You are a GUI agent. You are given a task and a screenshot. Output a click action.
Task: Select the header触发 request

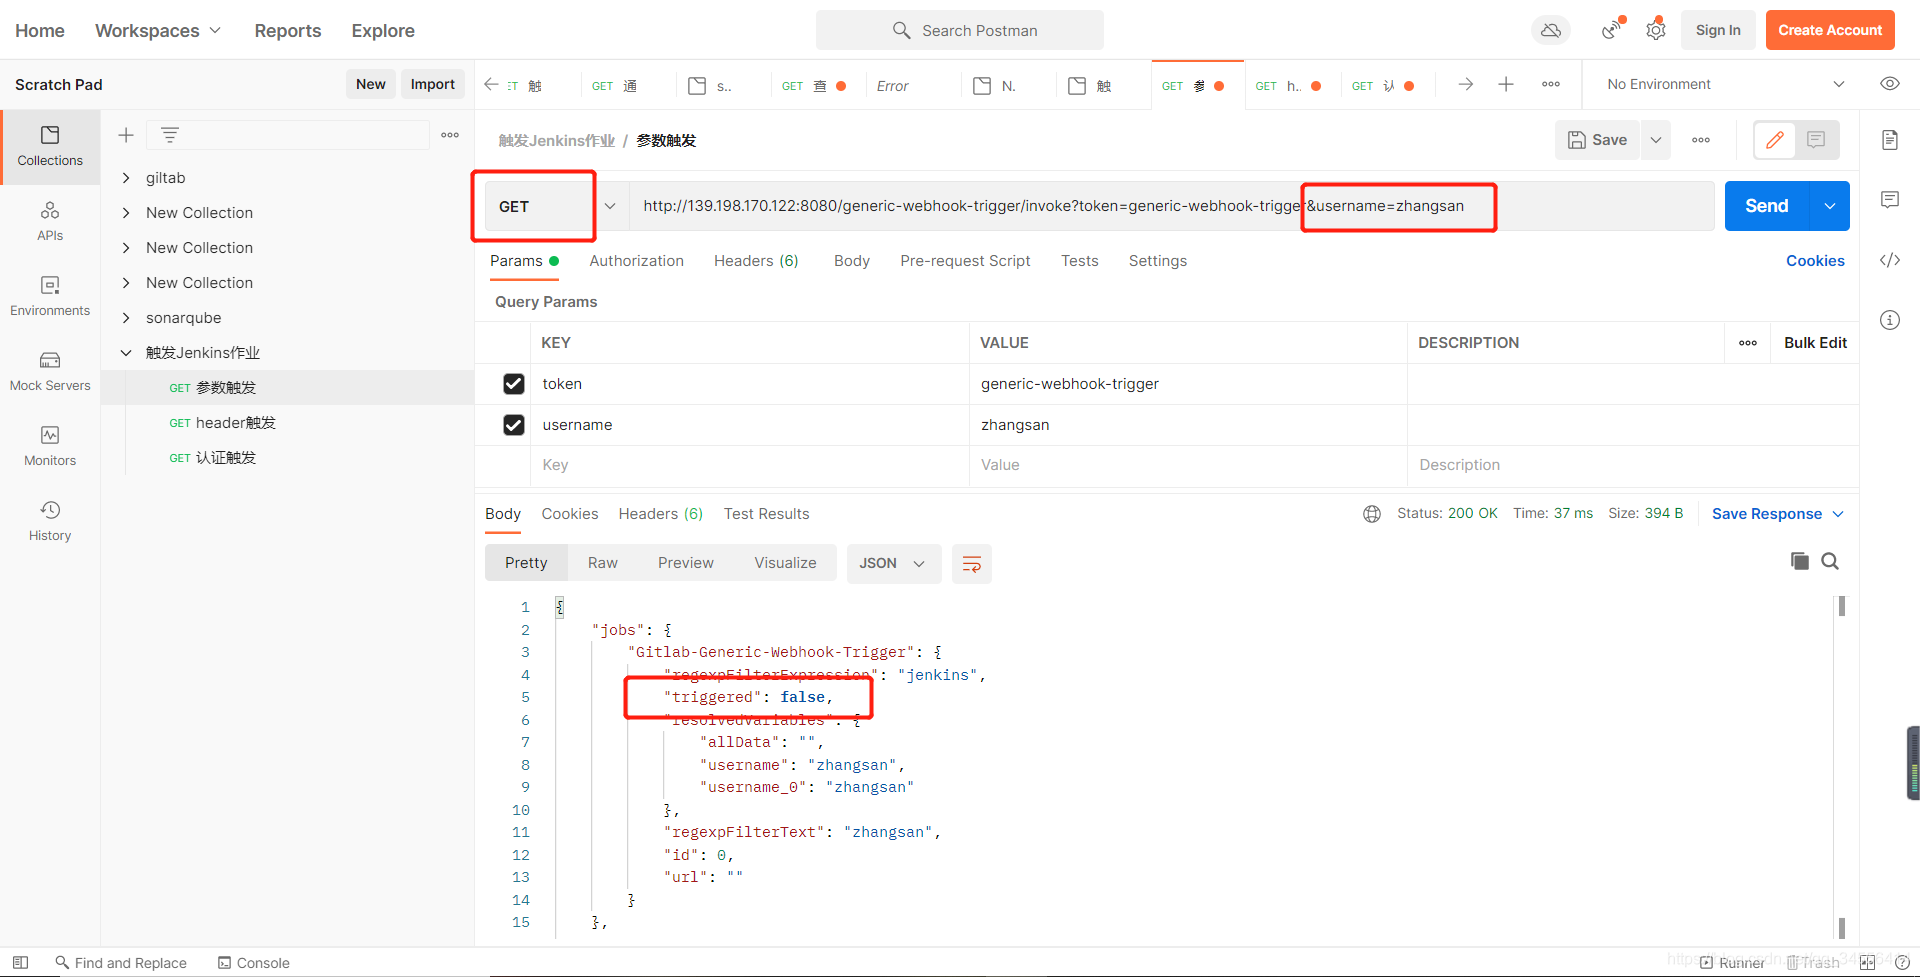235,423
